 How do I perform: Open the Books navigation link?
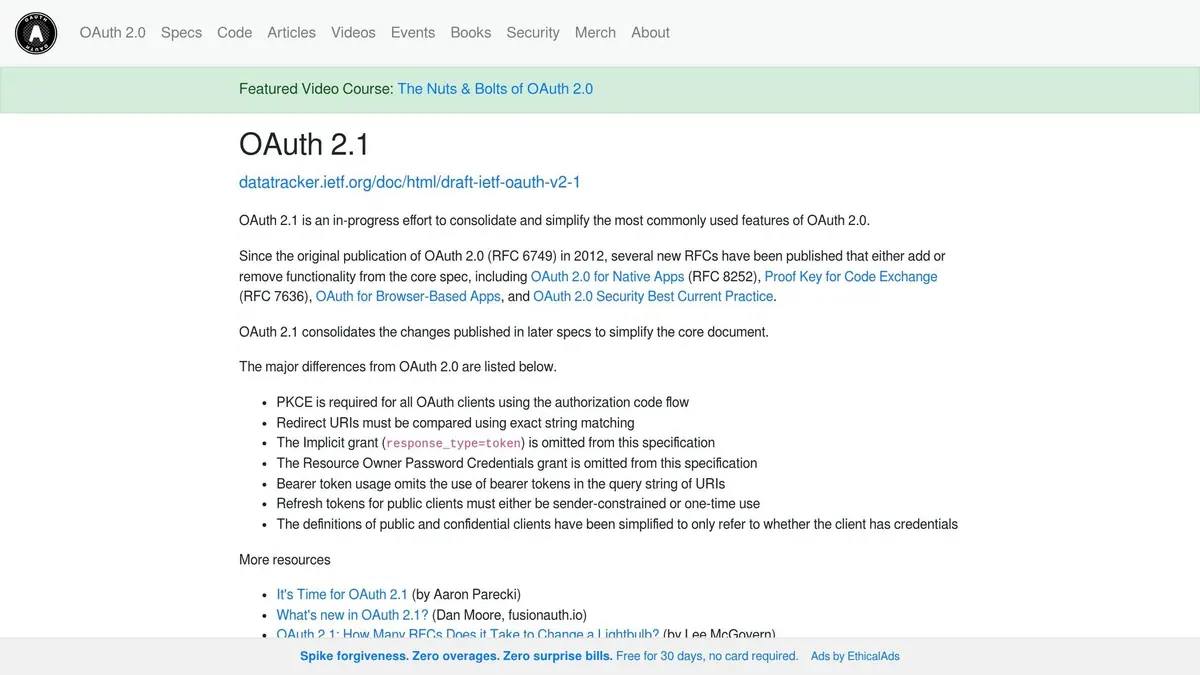[471, 33]
